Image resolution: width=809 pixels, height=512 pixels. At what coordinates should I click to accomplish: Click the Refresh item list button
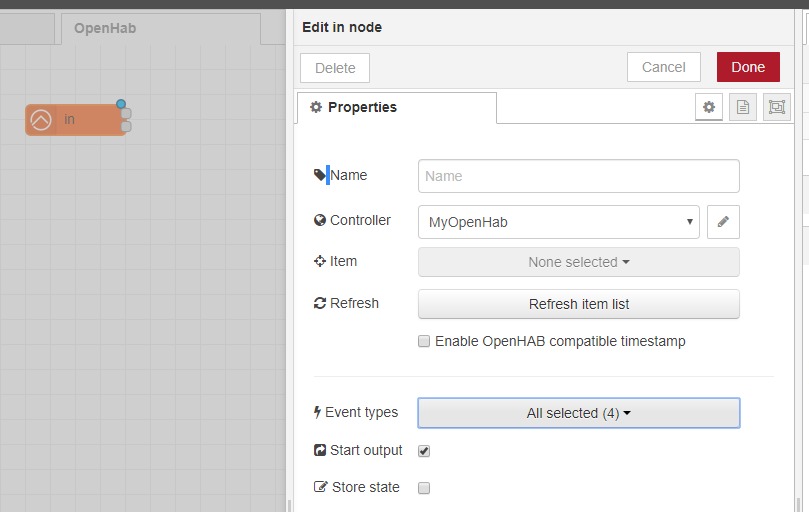tap(579, 304)
